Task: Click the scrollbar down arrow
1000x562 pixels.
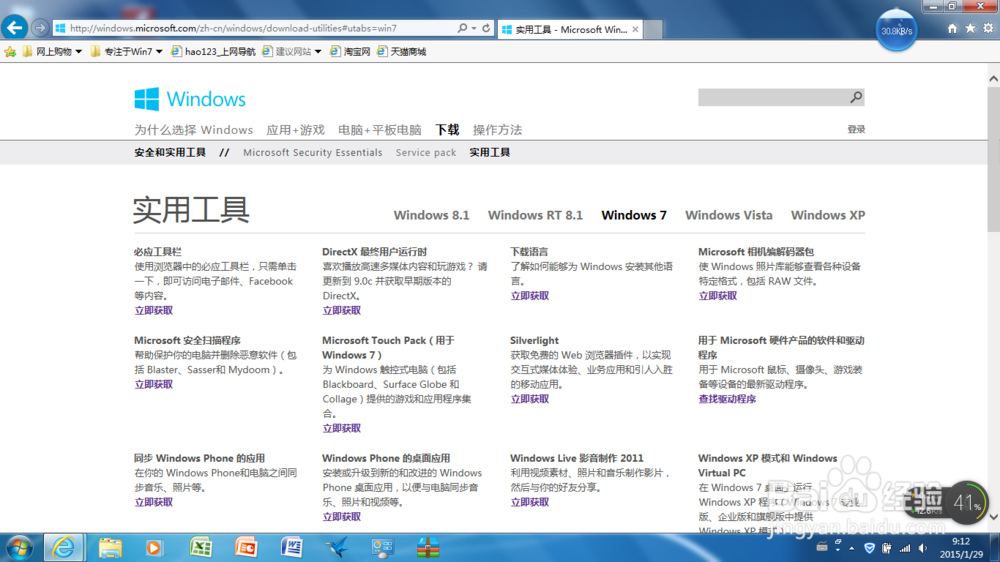Action: click(x=994, y=517)
